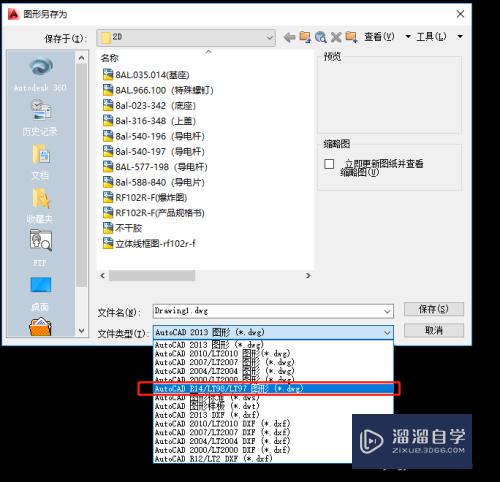Open the Desktop (桌面) sidebar shortcut
The image size is (500, 482).
[x=40, y=293]
